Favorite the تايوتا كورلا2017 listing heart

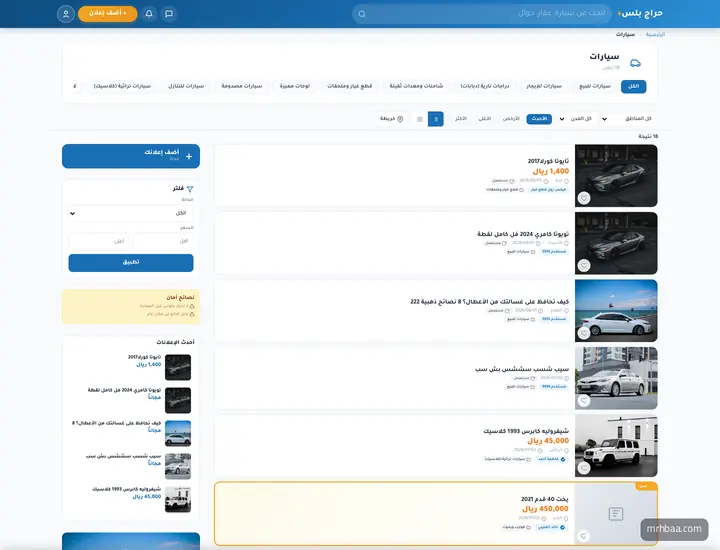[x=584, y=198]
